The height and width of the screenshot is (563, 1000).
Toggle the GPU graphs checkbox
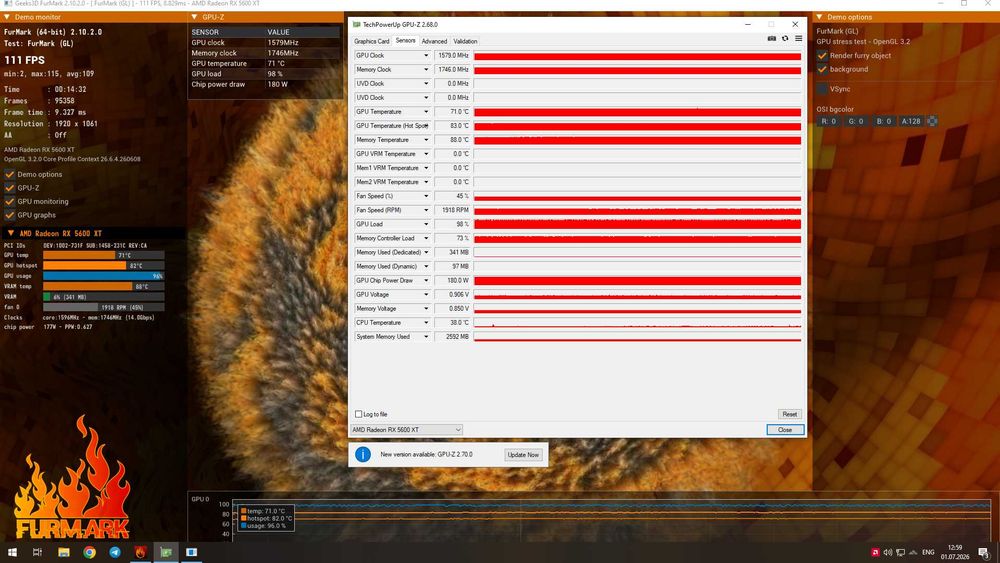pyautogui.click(x=10, y=215)
